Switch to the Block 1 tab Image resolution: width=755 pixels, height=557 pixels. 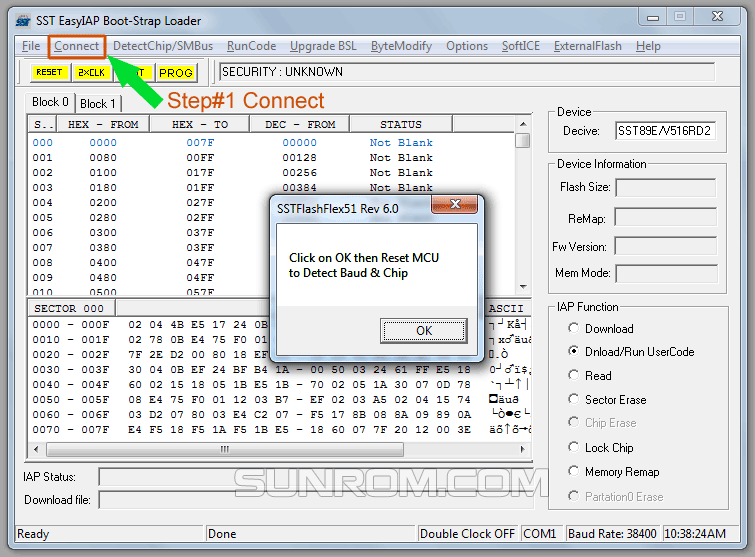98,104
